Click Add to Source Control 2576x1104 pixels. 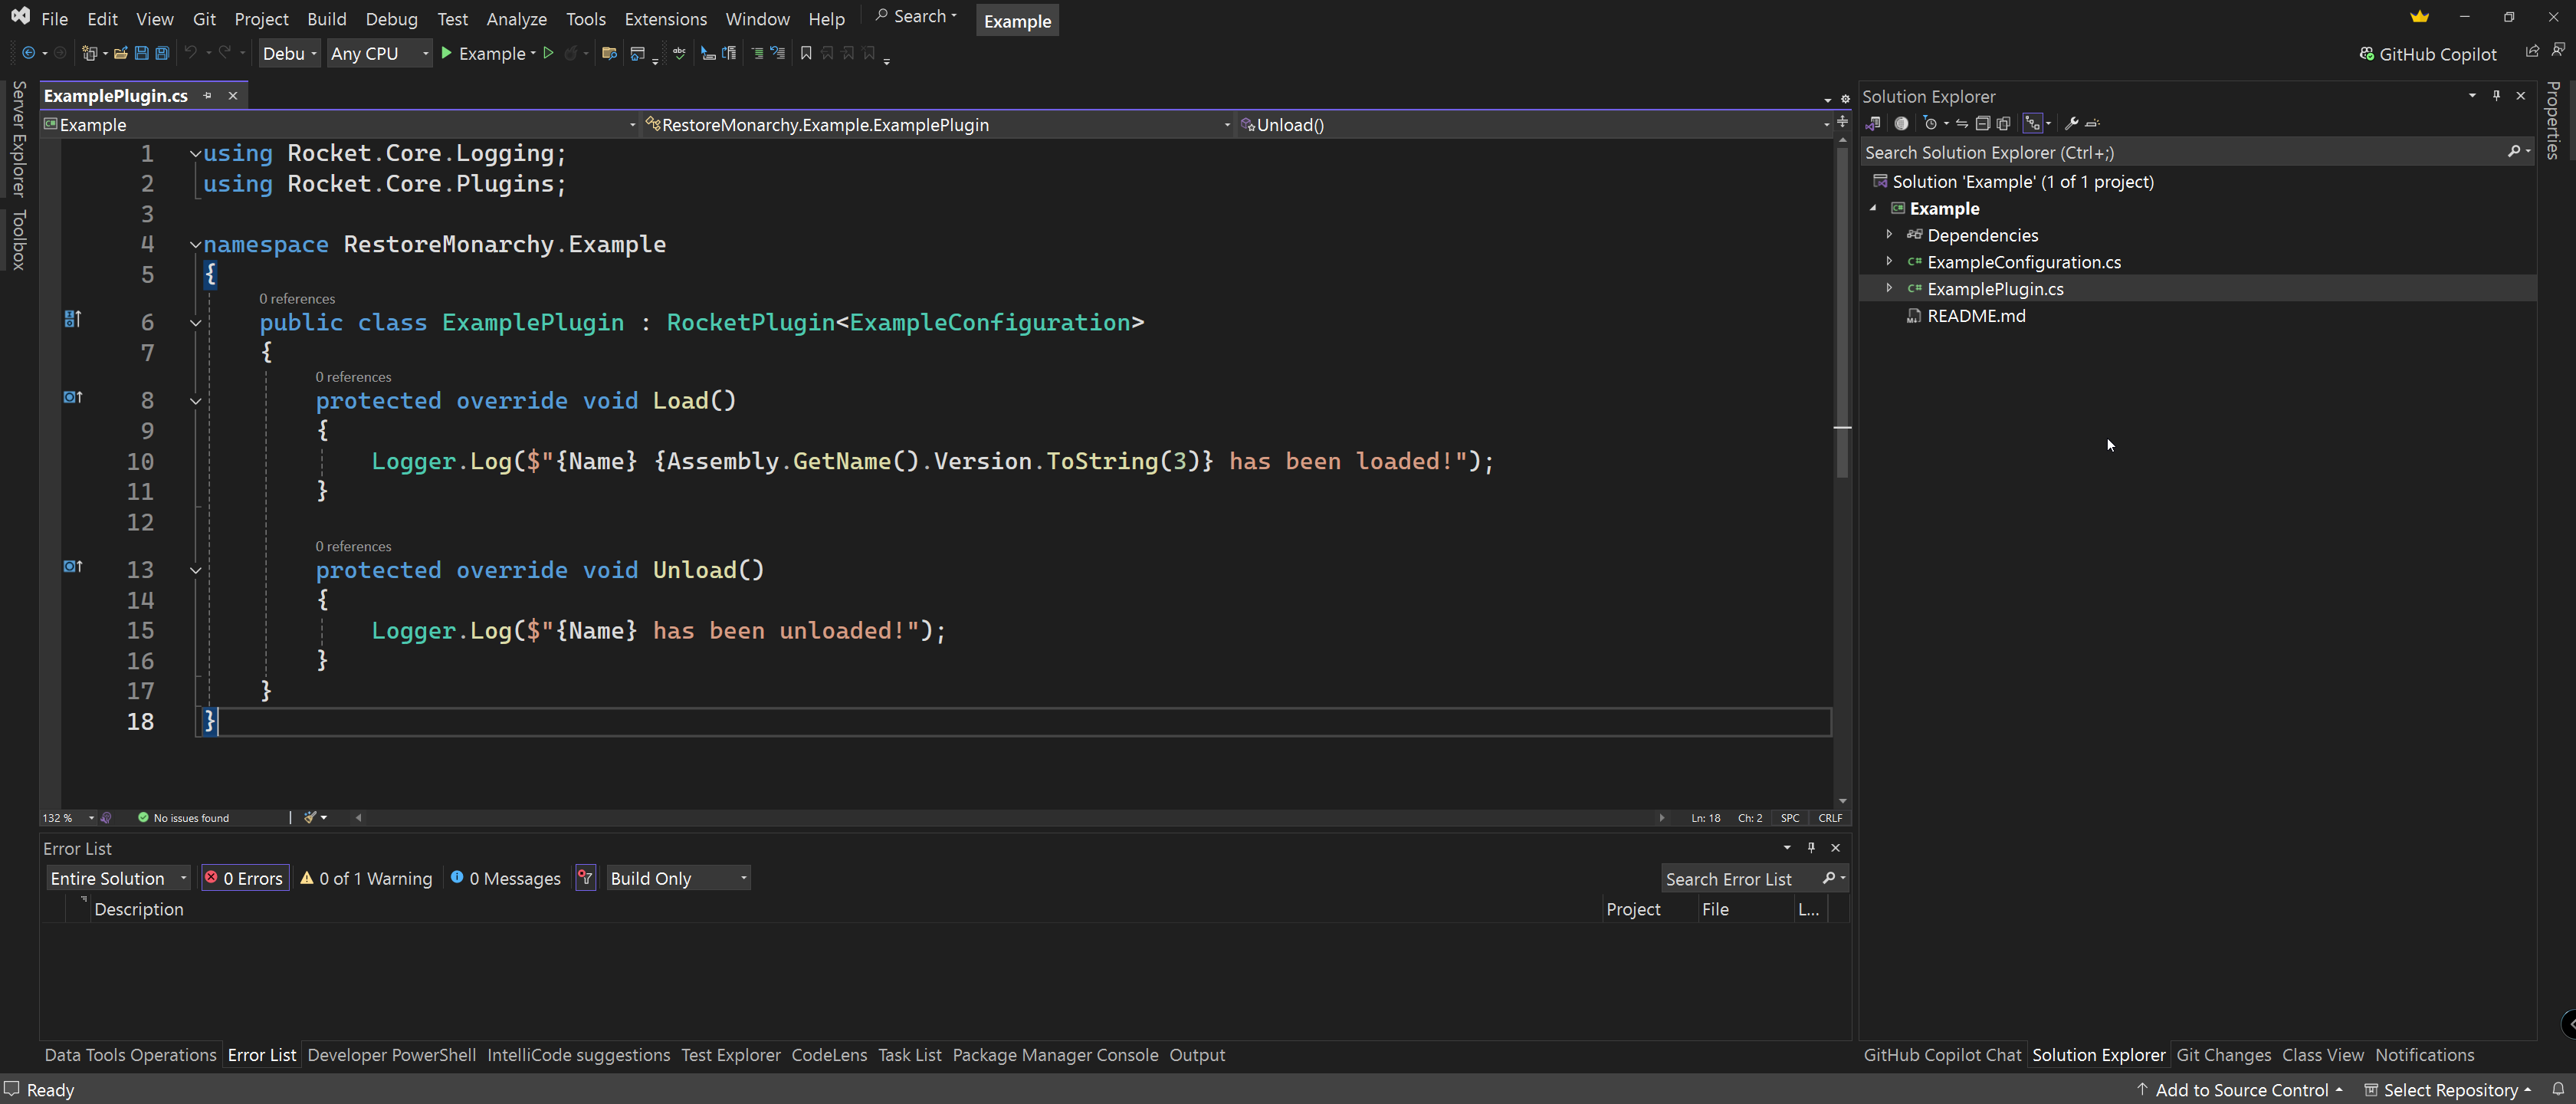tap(2240, 1089)
